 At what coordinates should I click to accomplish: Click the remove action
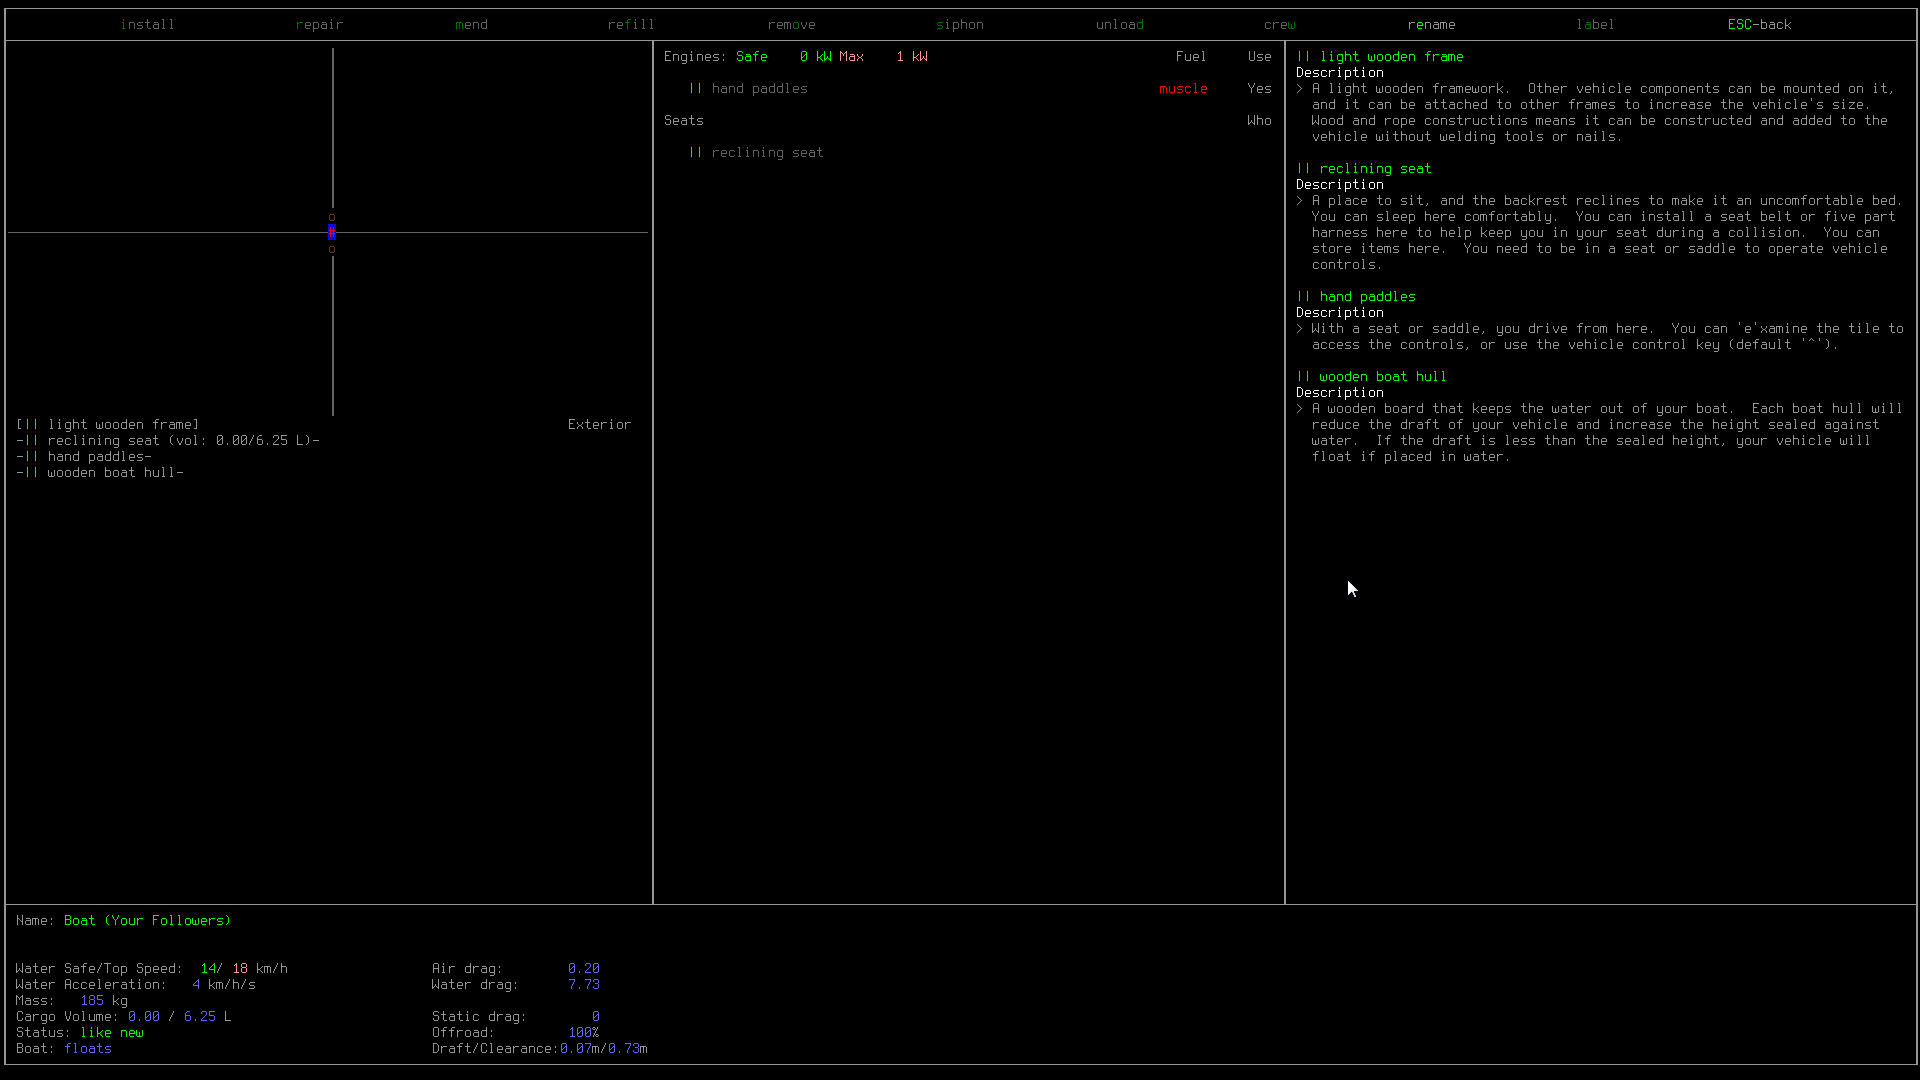pos(791,24)
